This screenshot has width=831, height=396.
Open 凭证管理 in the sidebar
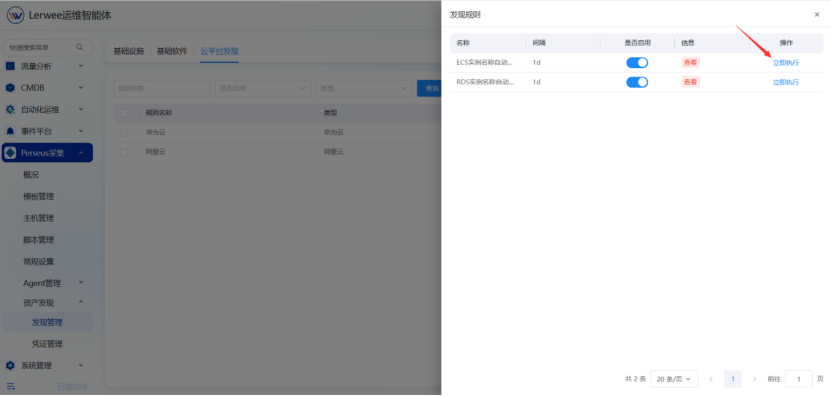tap(47, 344)
